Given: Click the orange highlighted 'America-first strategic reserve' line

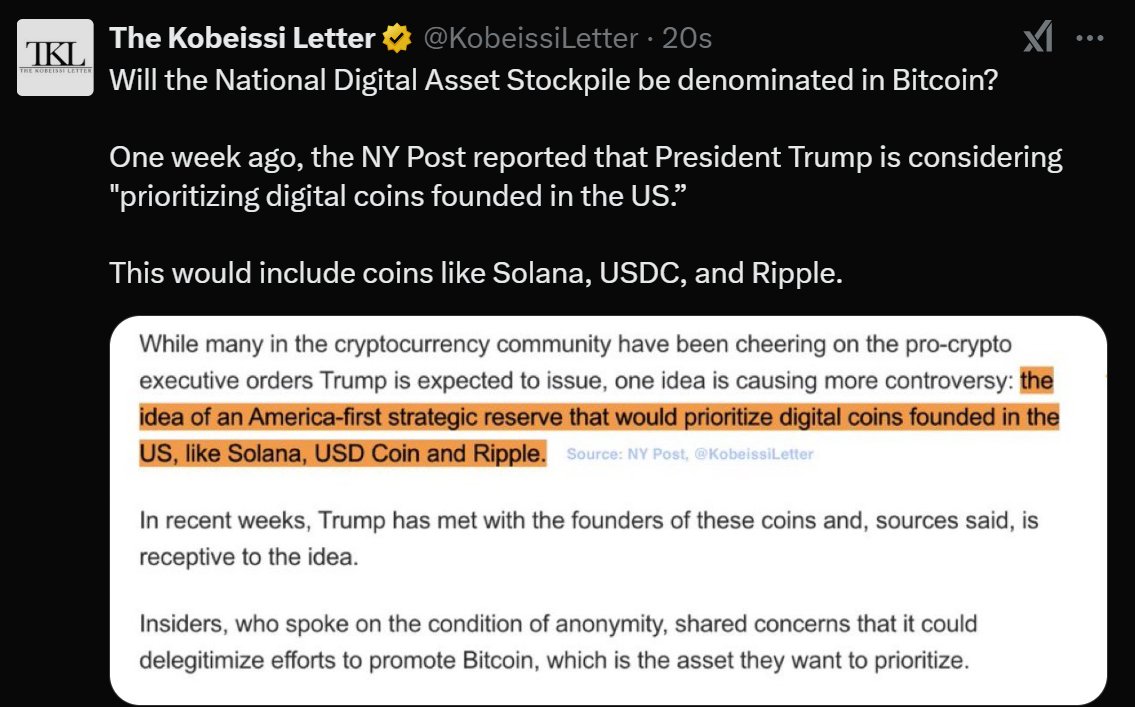Looking at the screenshot, I should point(599,418).
